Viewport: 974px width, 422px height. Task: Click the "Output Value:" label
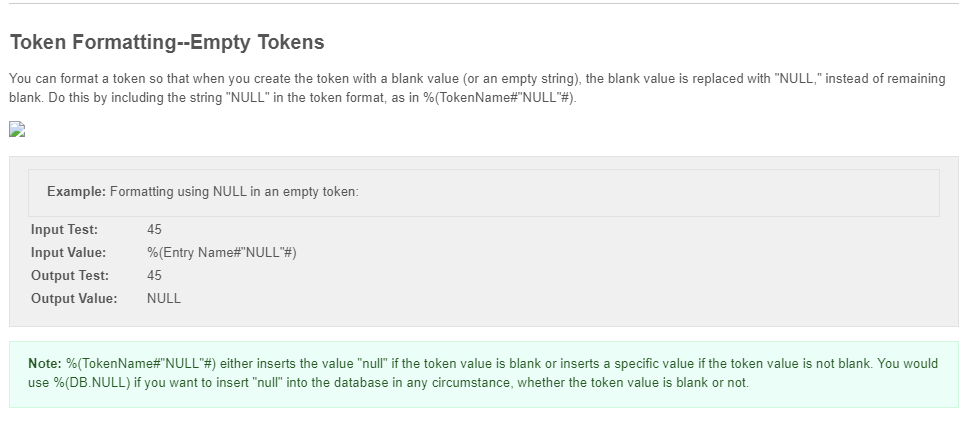coord(74,298)
